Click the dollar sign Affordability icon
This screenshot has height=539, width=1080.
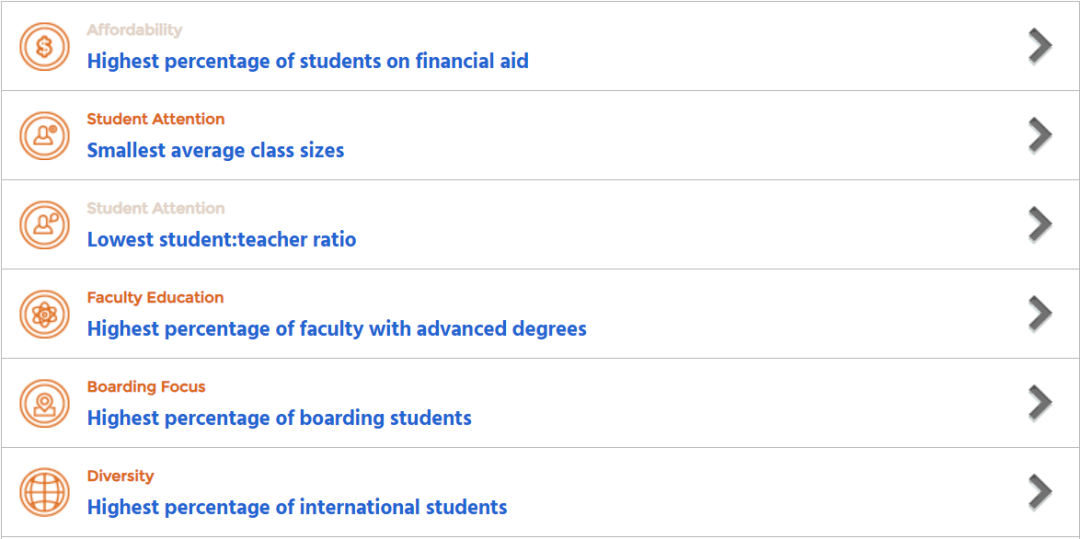click(45, 46)
